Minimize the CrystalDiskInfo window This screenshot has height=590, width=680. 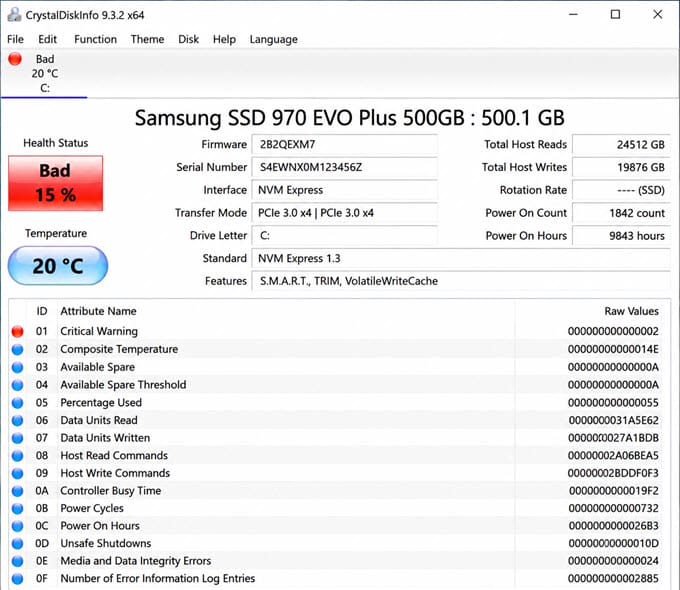pos(573,14)
